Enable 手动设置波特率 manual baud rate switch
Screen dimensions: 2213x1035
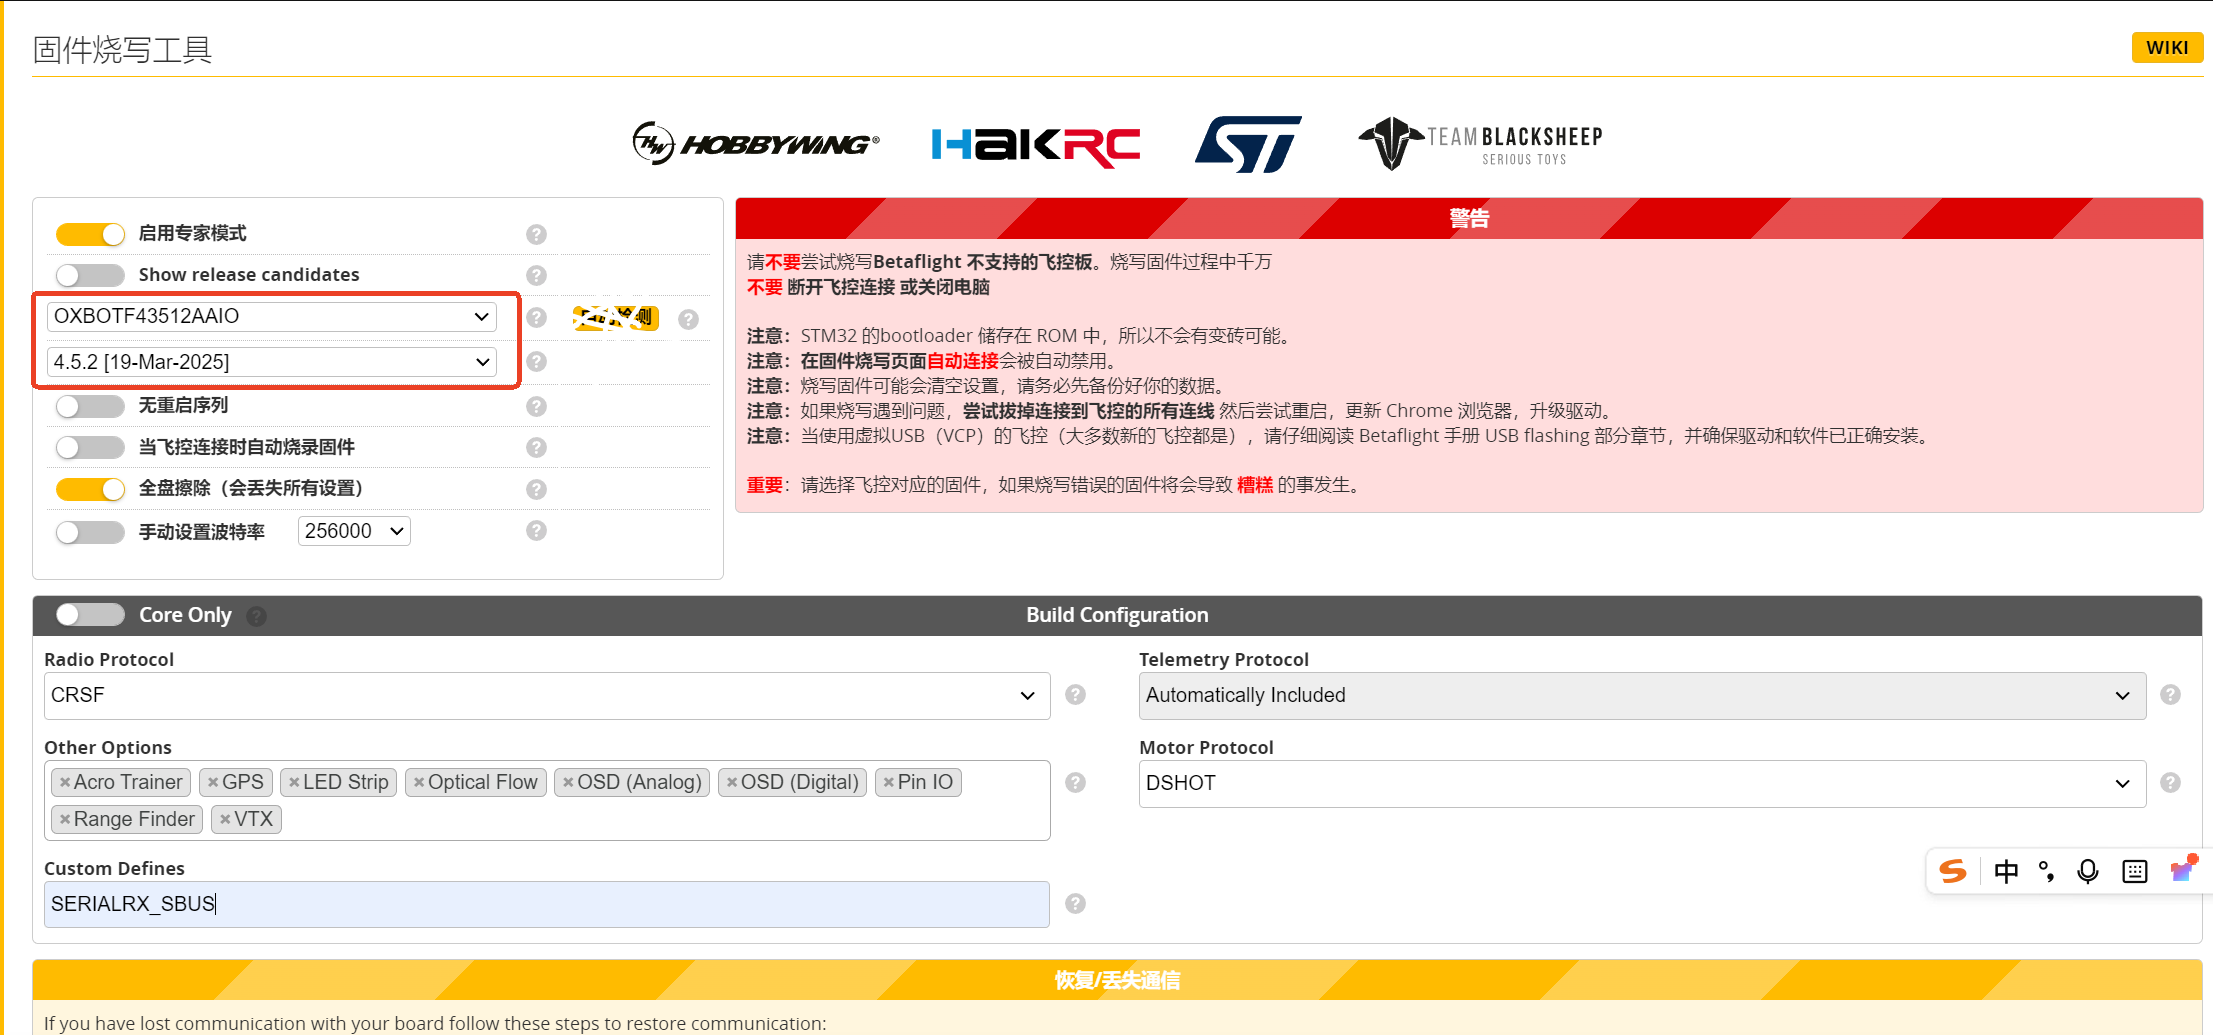90,532
